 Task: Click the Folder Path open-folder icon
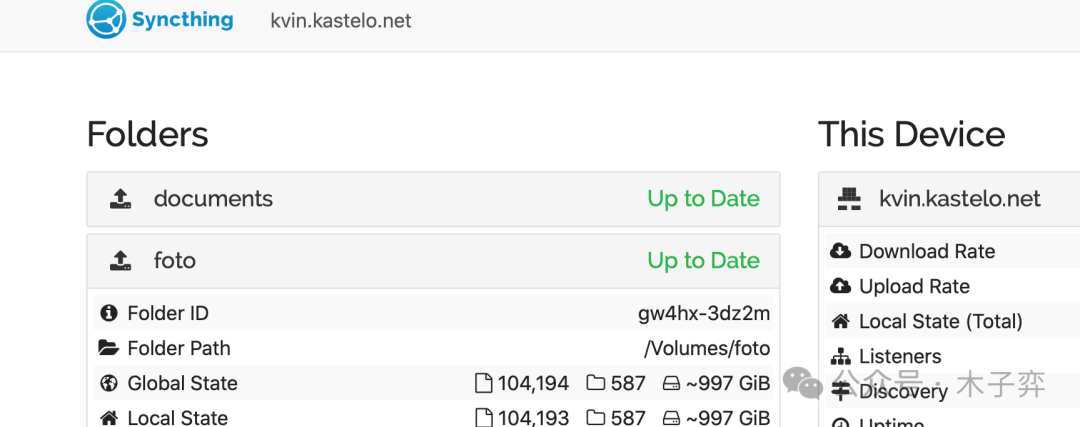(109, 349)
